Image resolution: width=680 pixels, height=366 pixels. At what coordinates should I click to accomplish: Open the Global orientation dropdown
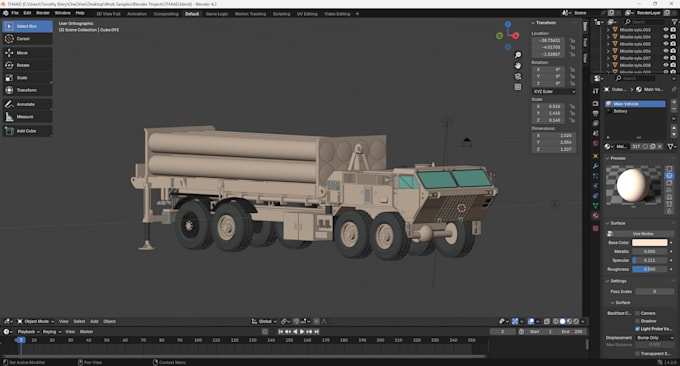[x=264, y=321]
